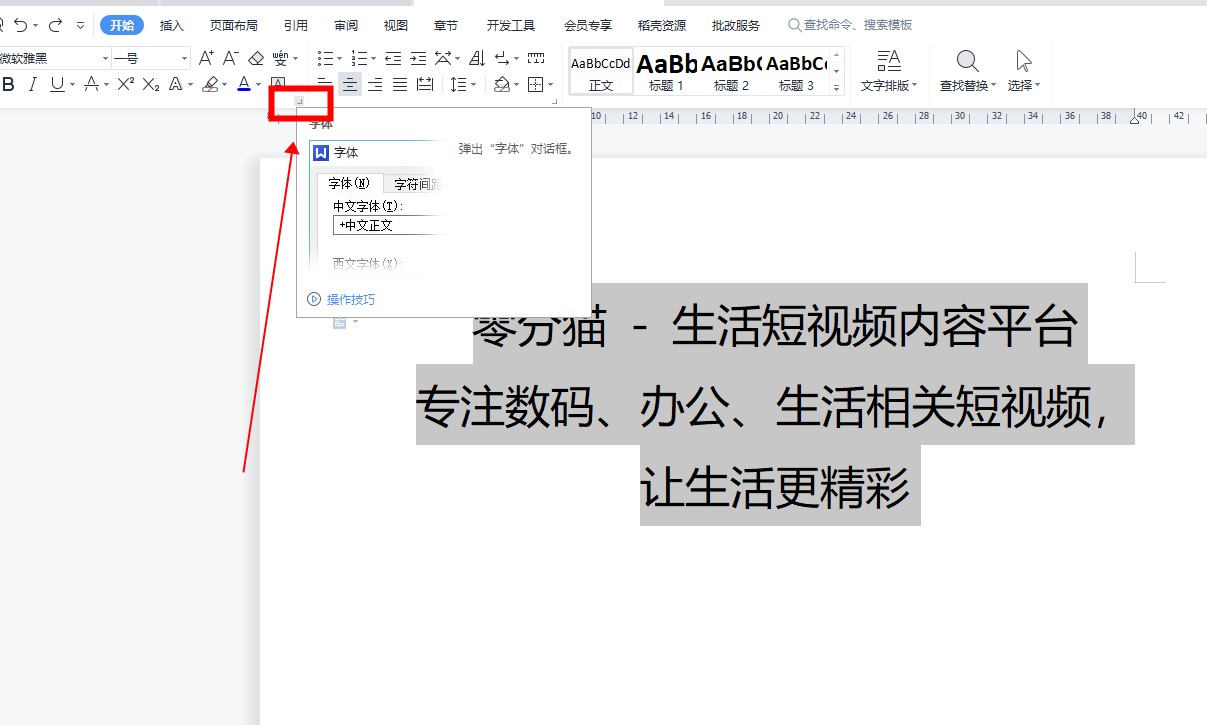Image resolution: width=1207 pixels, height=725 pixels.
Task: Click the 操作技巧 link in the tooltip
Action: point(350,299)
